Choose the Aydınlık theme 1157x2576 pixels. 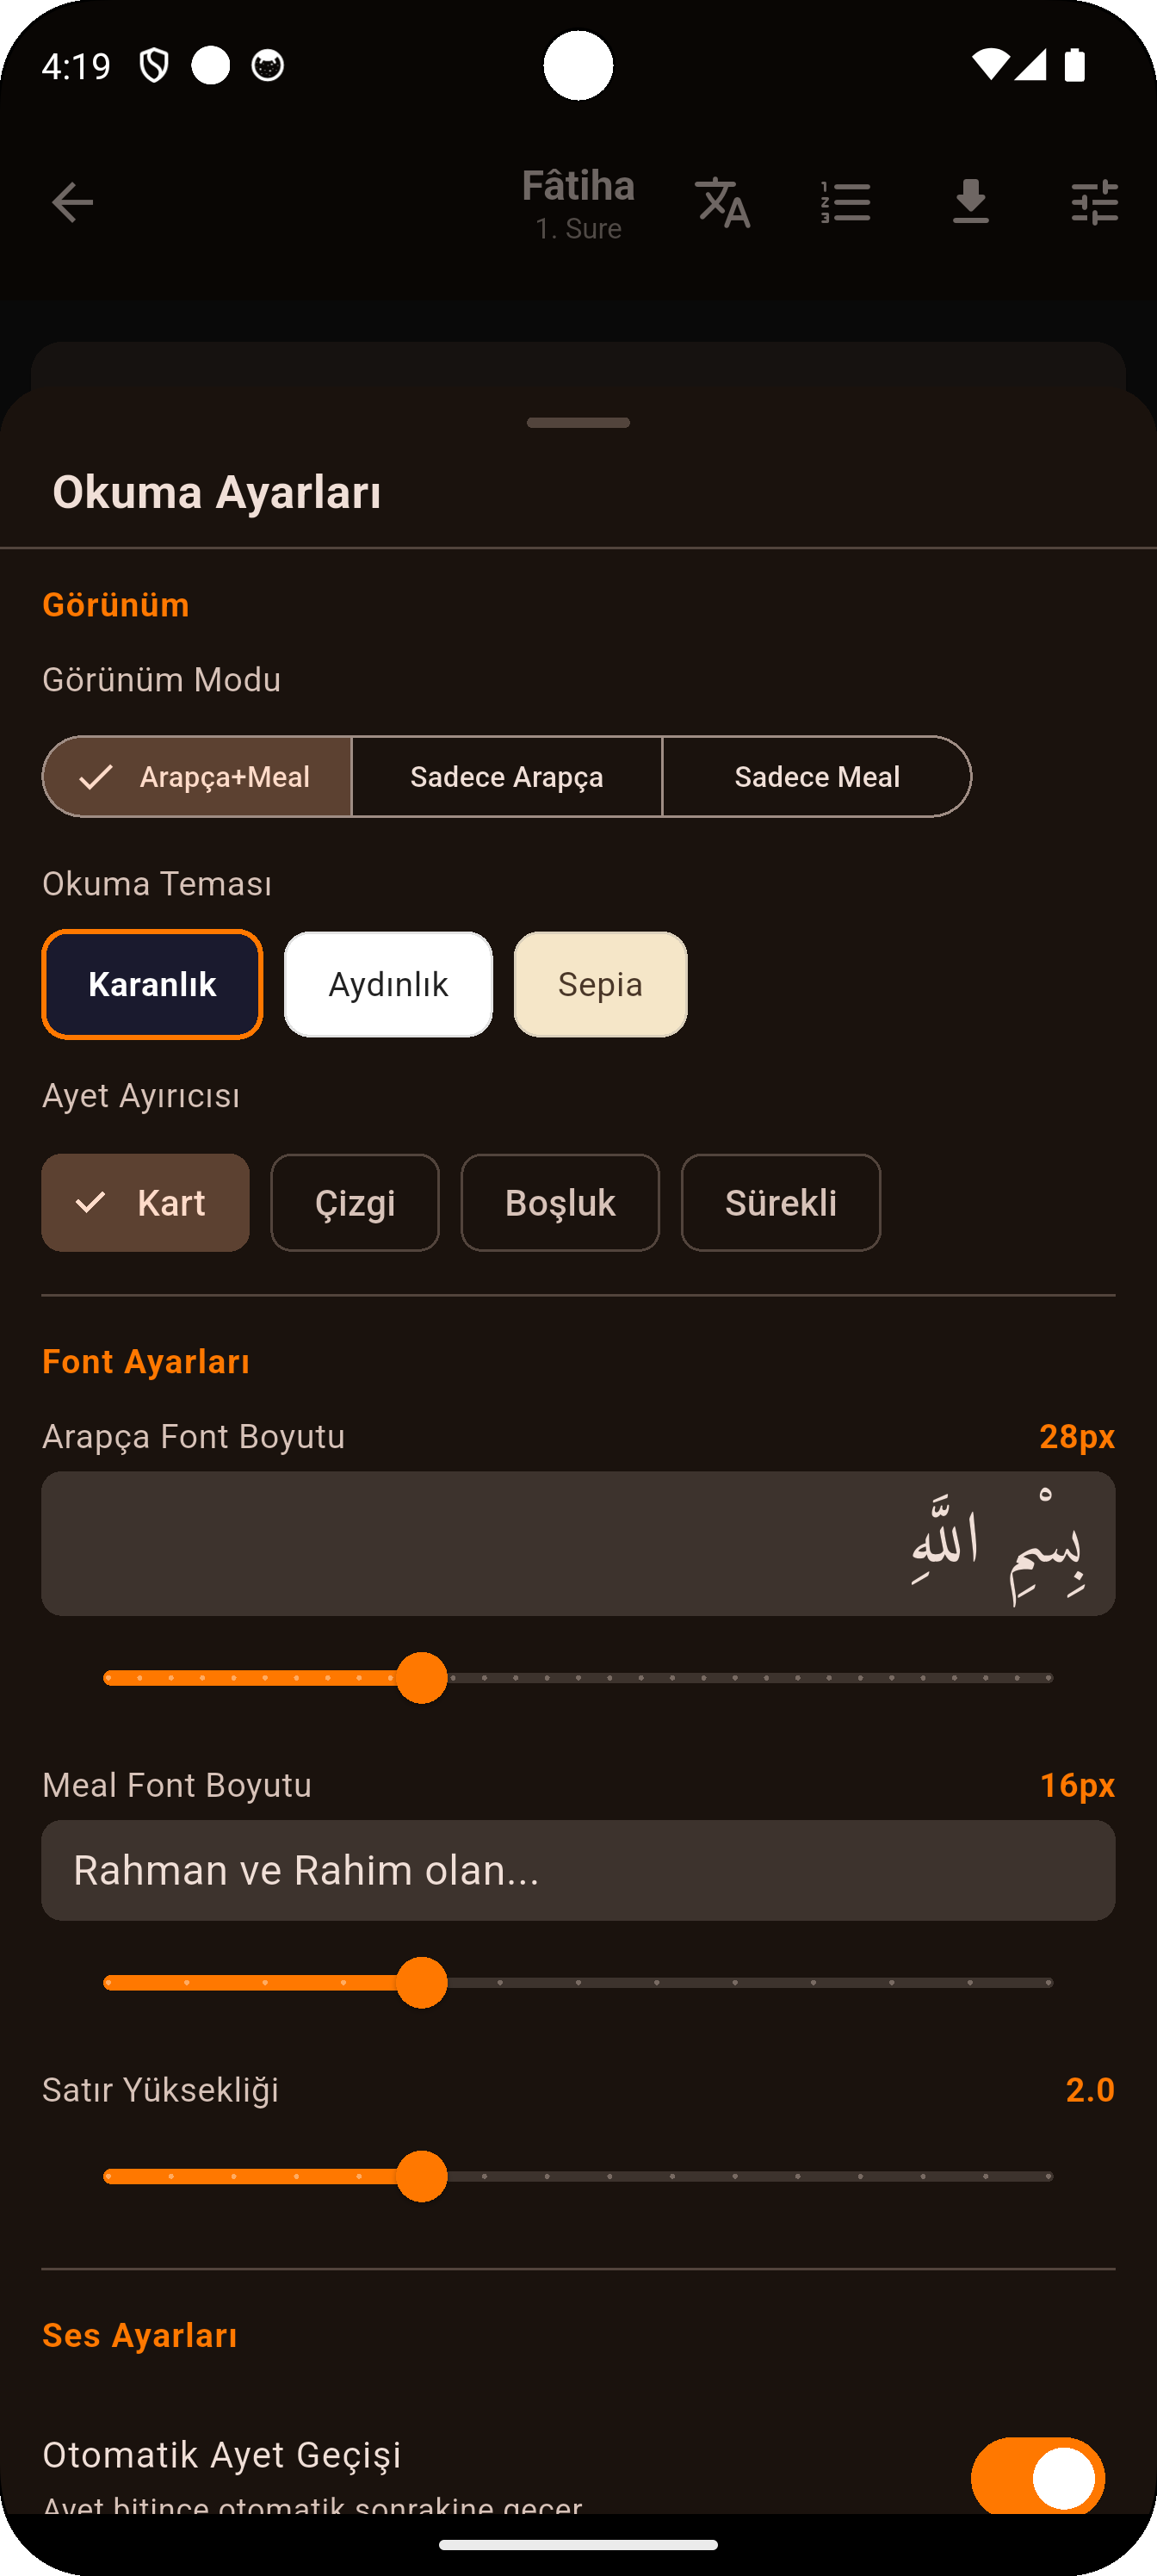tap(388, 984)
